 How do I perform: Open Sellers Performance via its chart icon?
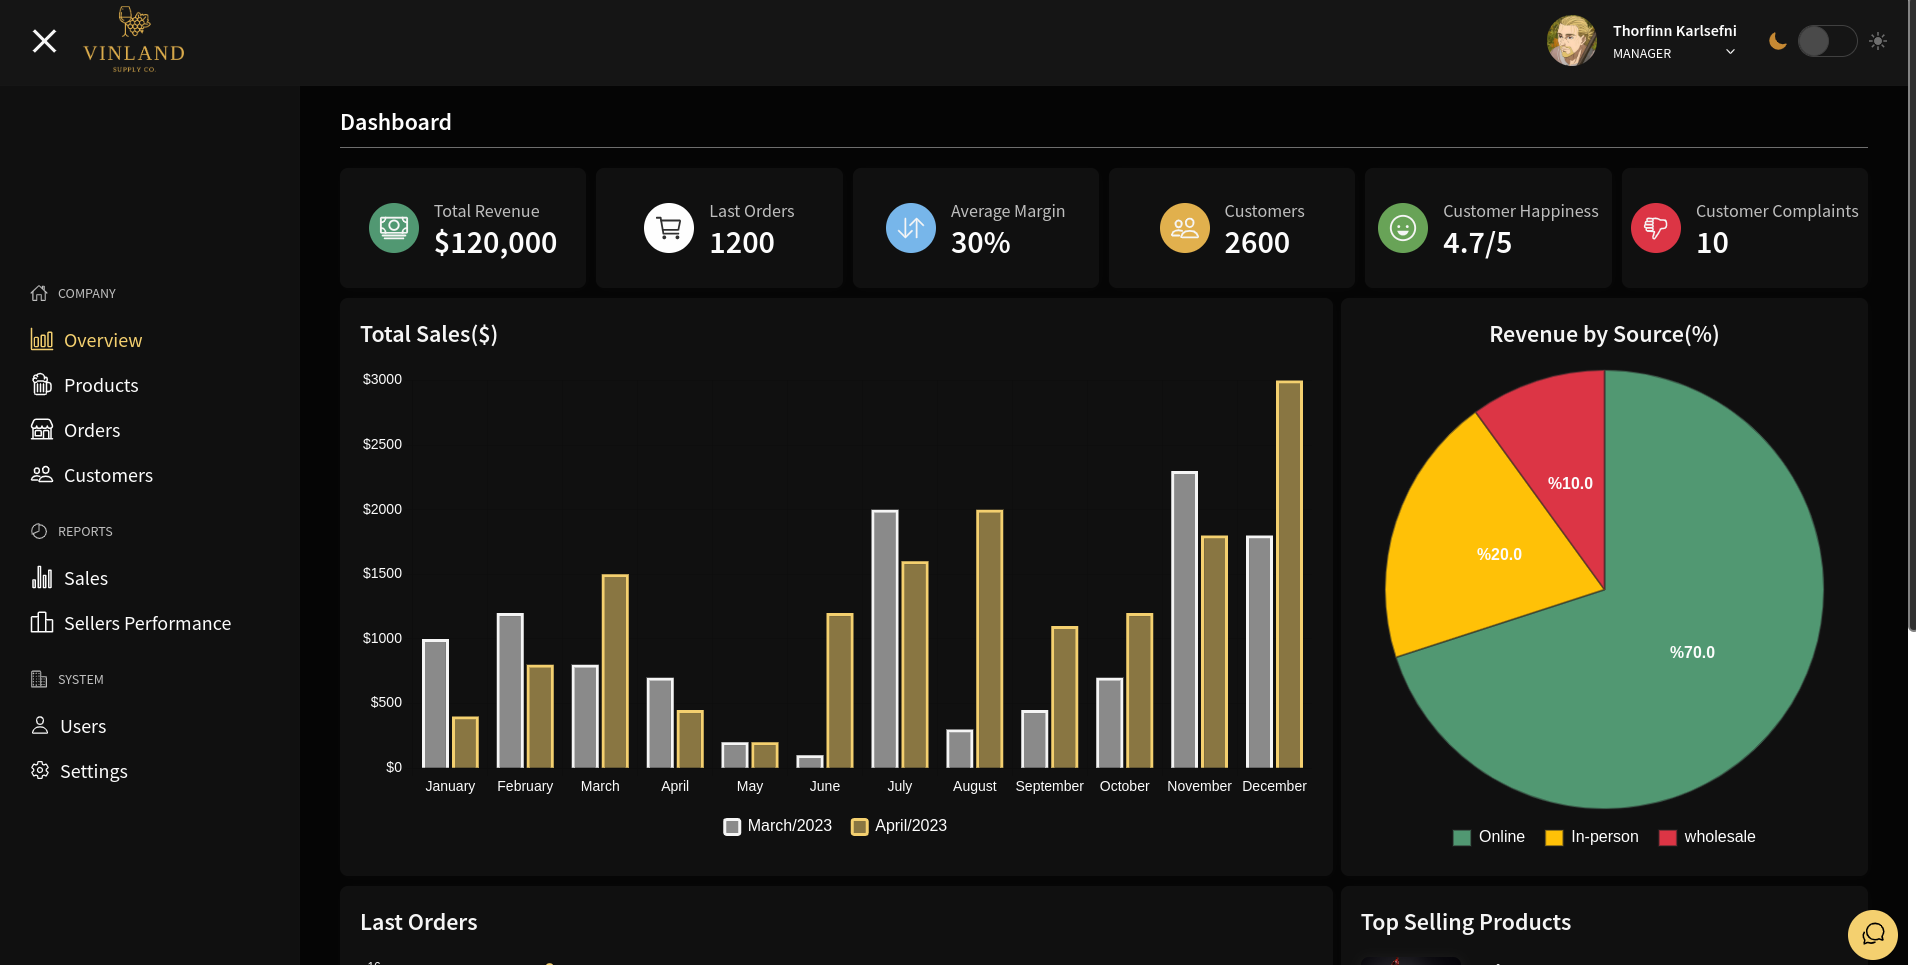tap(41, 623)
